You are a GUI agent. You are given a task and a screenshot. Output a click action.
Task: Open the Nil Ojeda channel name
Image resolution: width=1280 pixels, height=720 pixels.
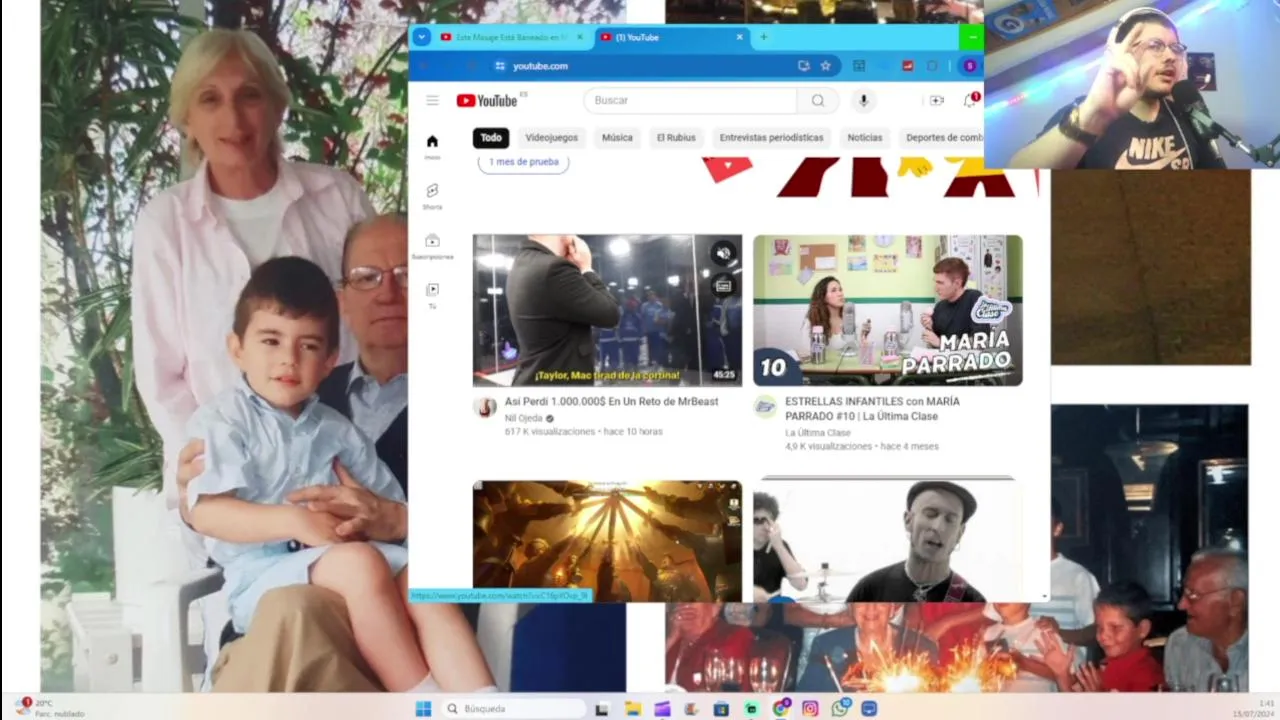click(524, 418)
